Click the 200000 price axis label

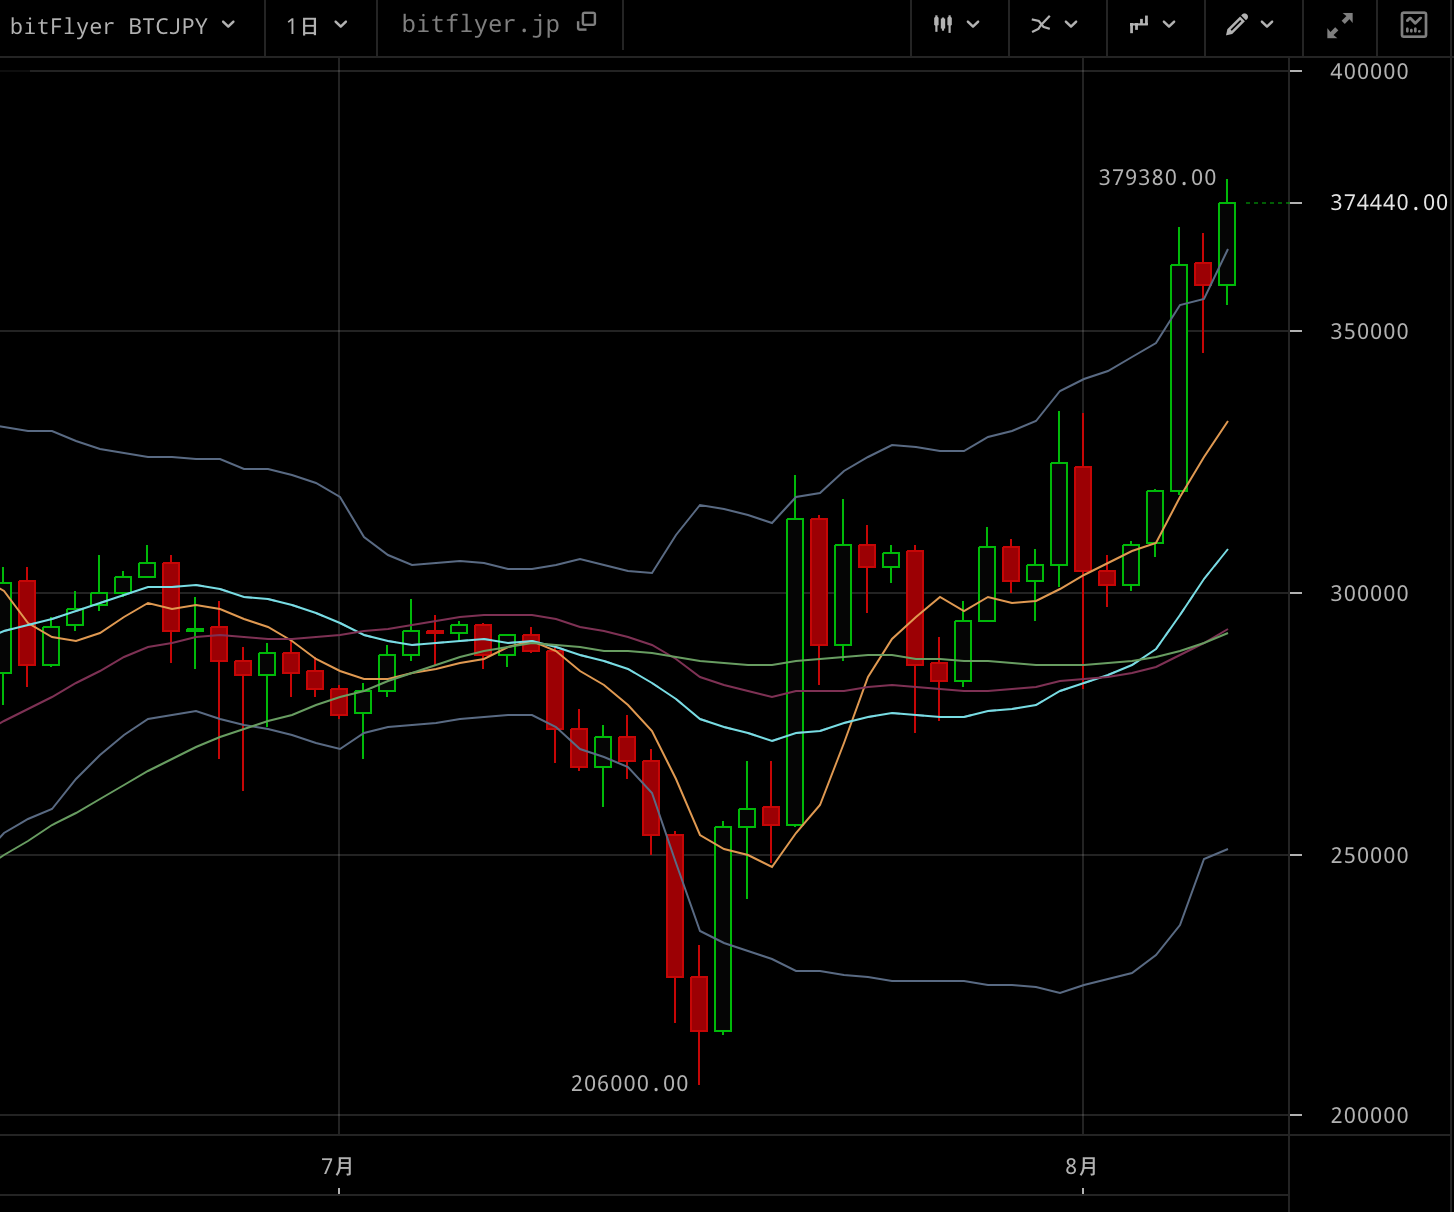click(1369, 1116)
